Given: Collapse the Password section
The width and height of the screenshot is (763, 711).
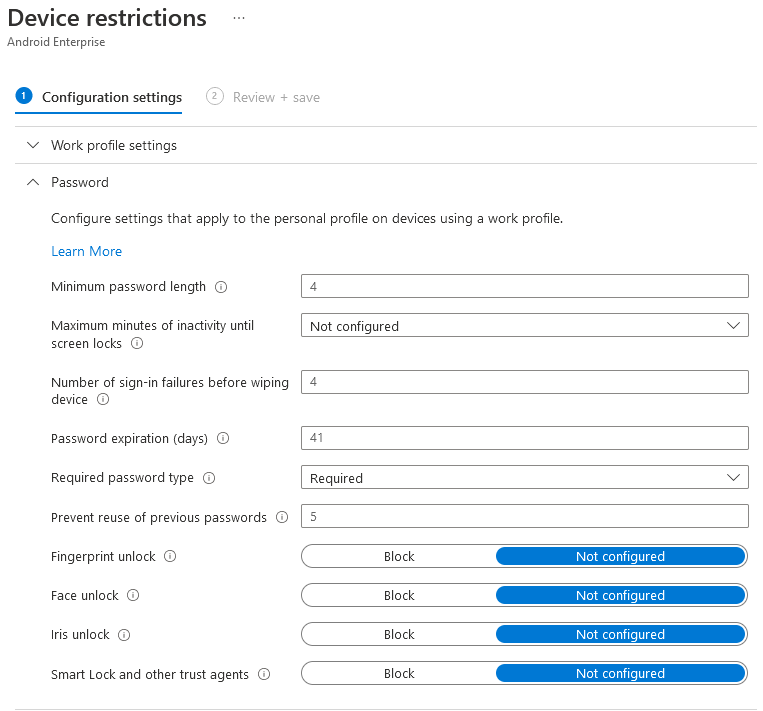Looking at the screenshot, I should (79, 182).
